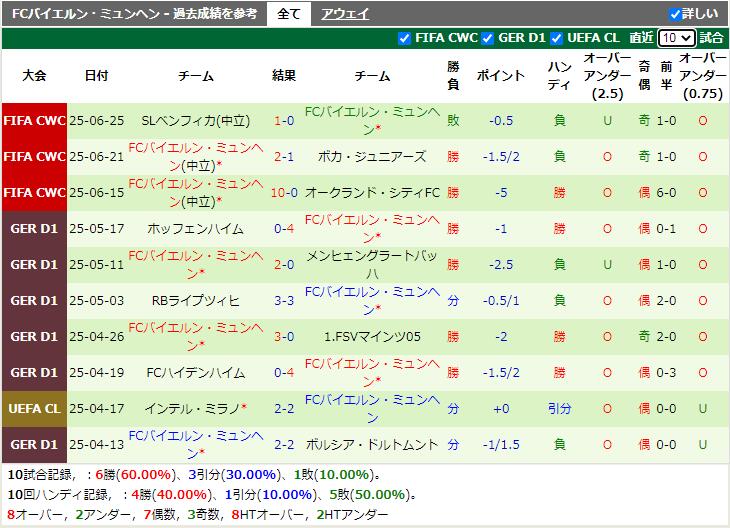Click the 10試合記録 summary line

pyautogui.click(x=195, y=474)
